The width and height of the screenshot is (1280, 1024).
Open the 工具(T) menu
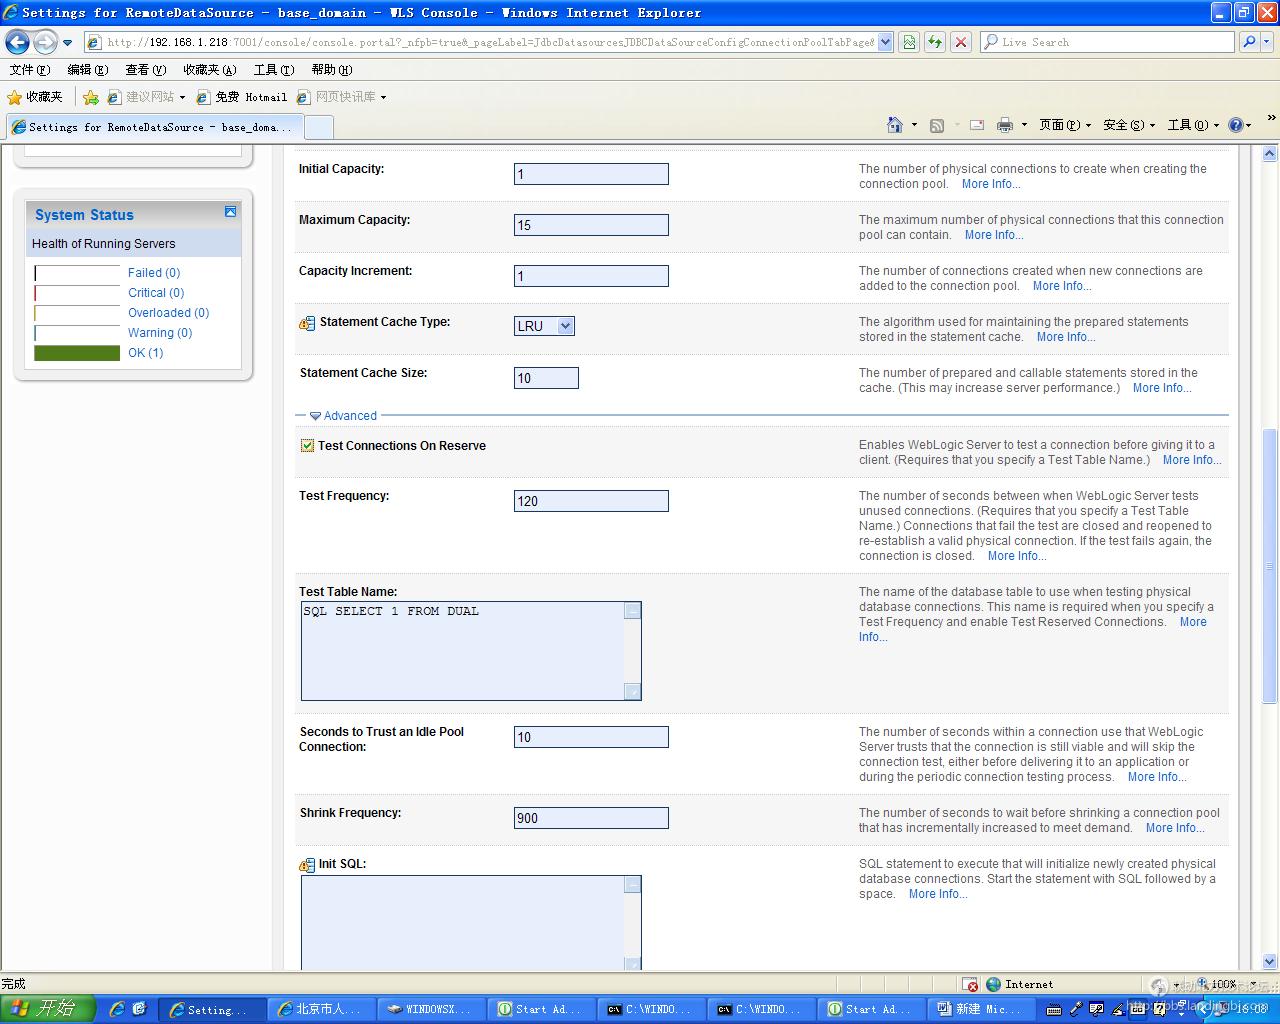click(273, 70)
